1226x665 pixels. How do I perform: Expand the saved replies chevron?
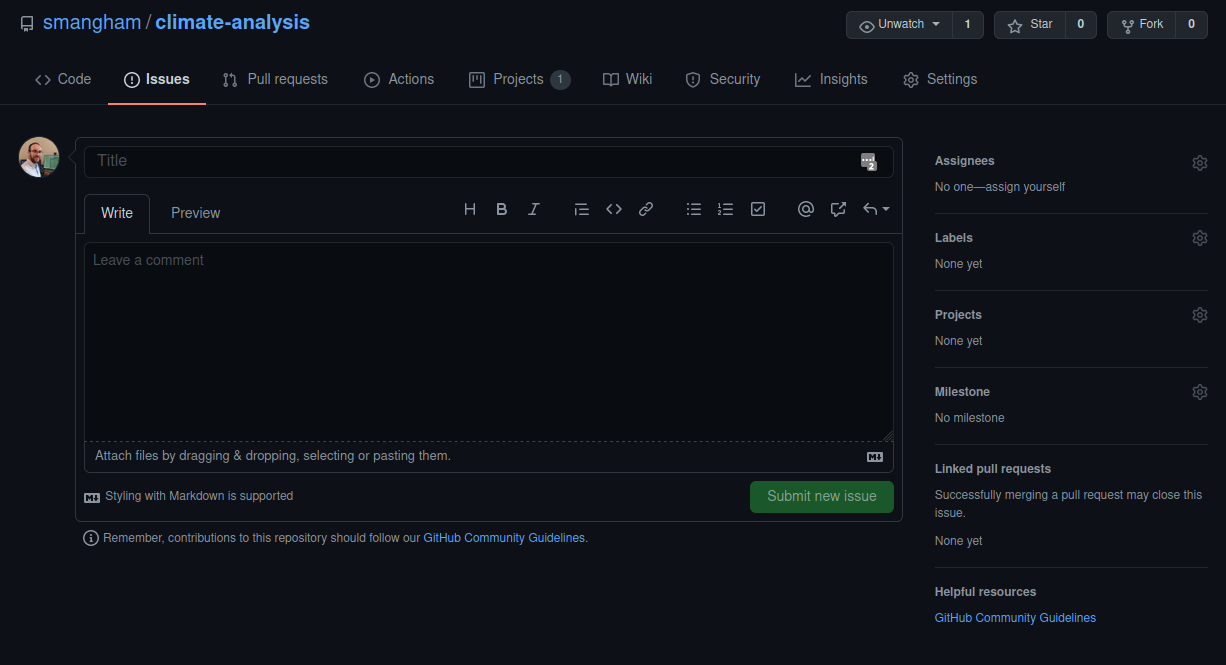[x=875, y=209]
